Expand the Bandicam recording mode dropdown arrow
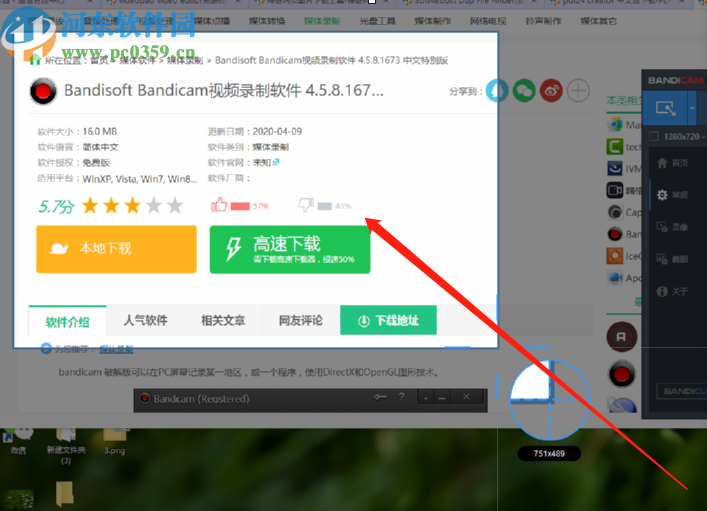Screen dimensions: 707x511 692,108
